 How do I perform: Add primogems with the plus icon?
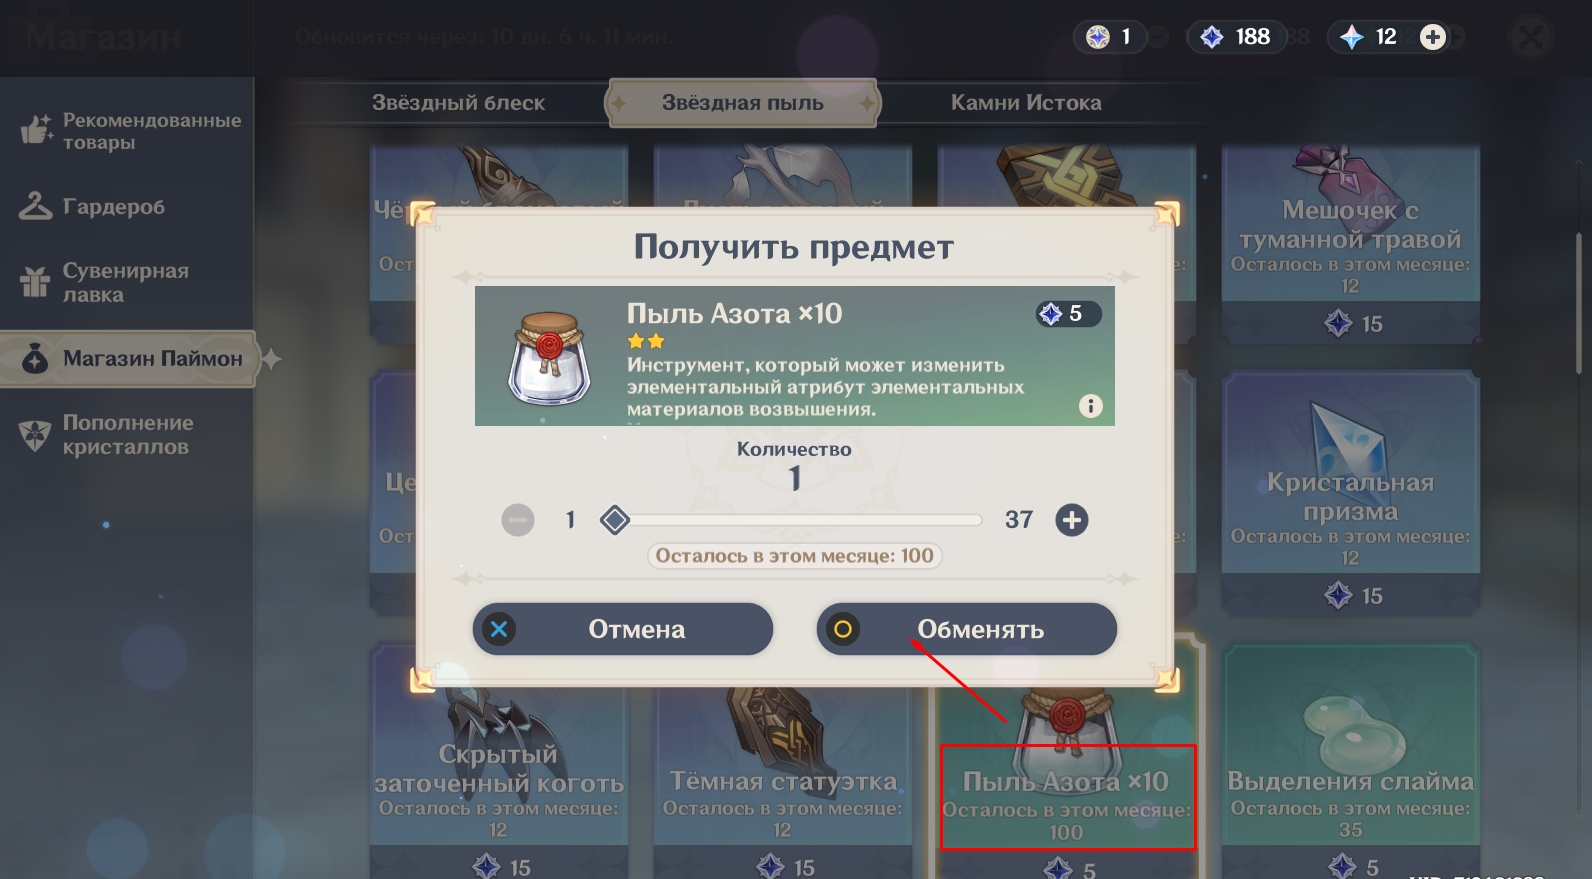point(1432,37)
